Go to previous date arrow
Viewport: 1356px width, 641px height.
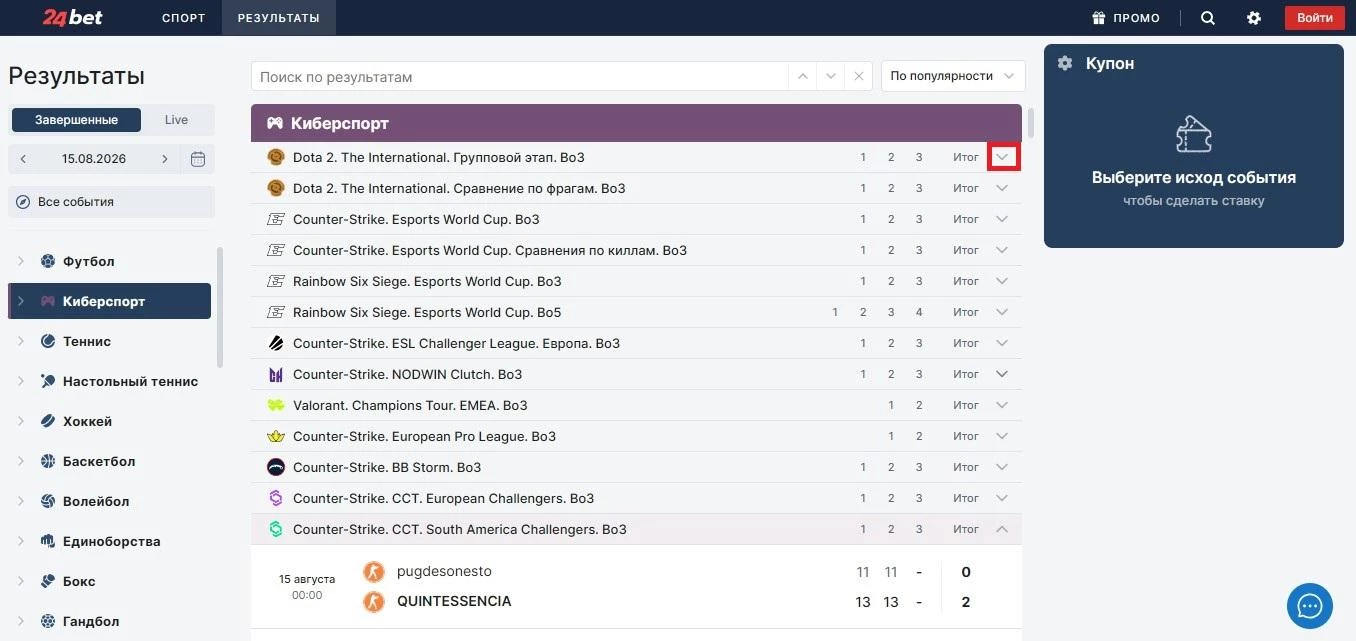(x=24, y=159)
